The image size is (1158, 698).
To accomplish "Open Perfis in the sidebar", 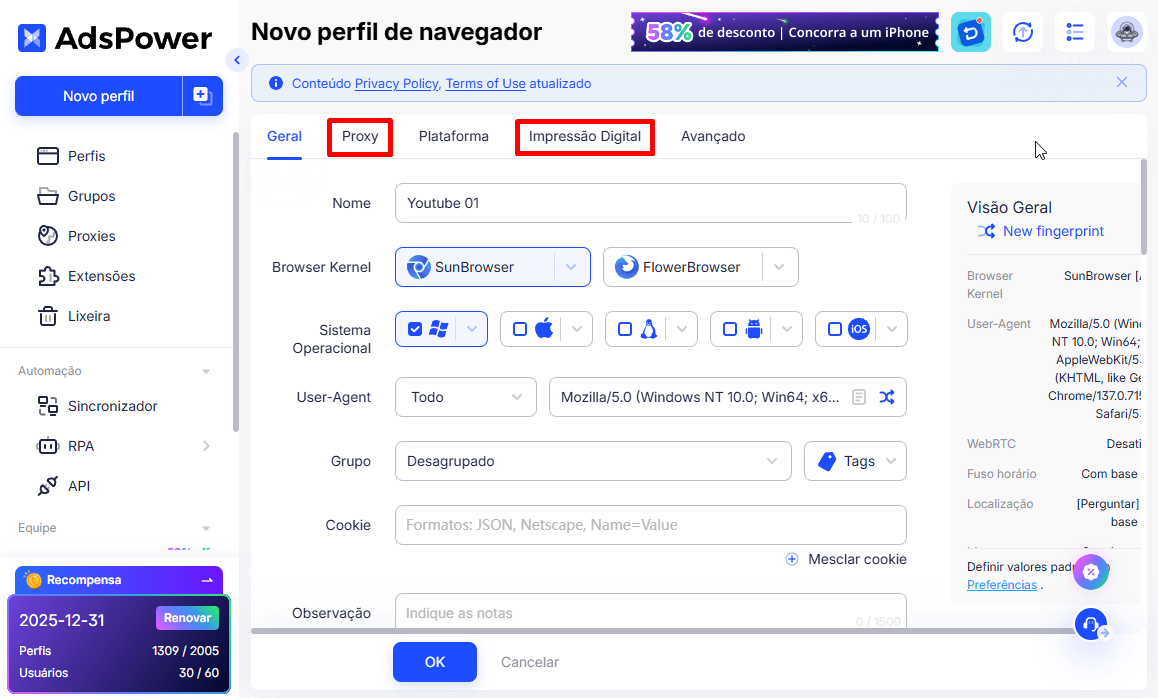I will [x=86, y=156].
